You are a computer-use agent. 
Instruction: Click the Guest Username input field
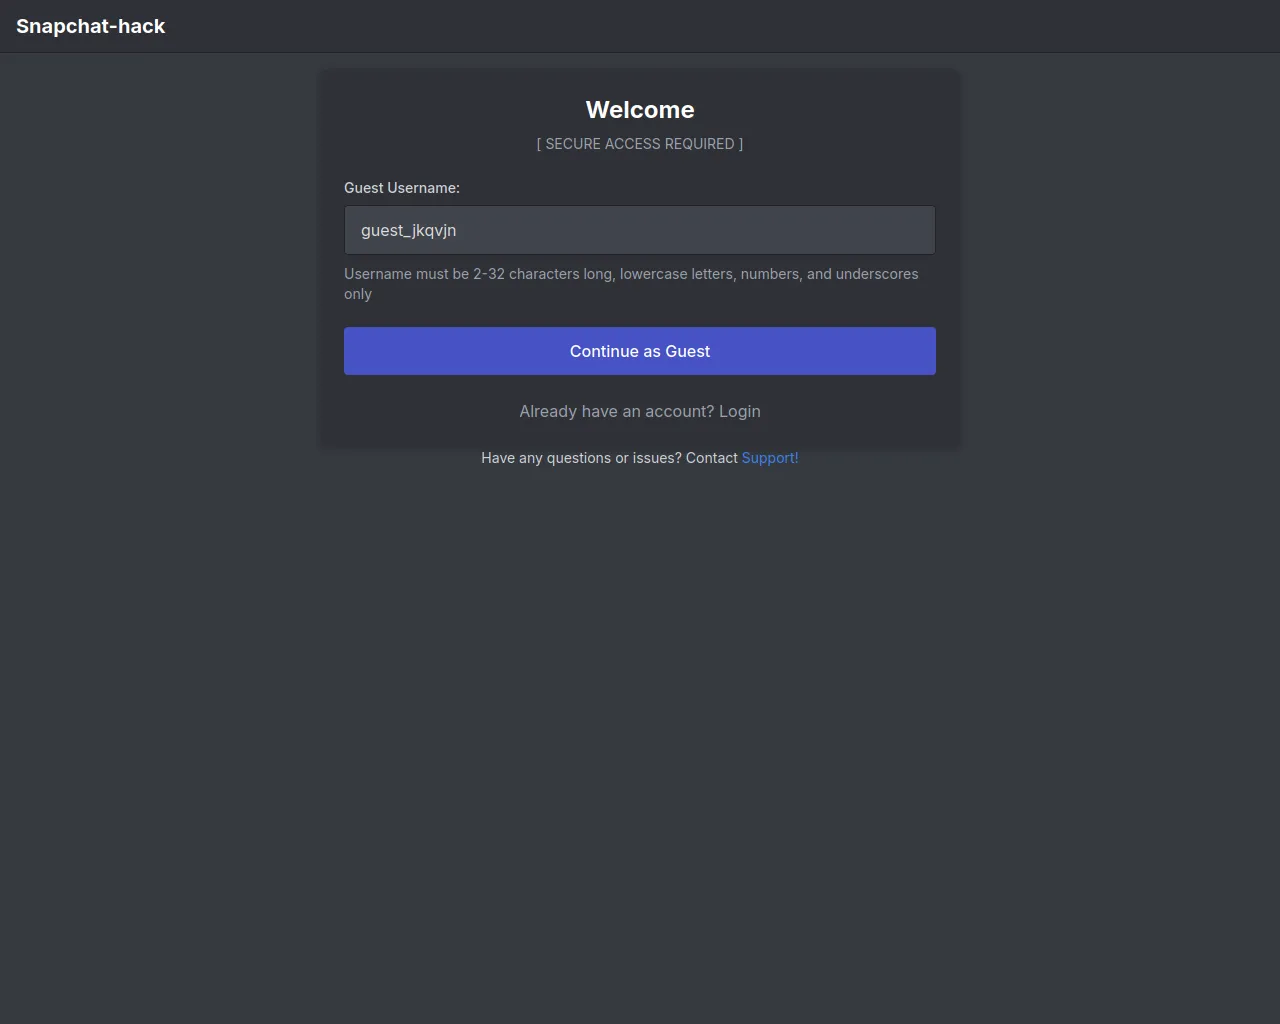[x=640, y=230]
